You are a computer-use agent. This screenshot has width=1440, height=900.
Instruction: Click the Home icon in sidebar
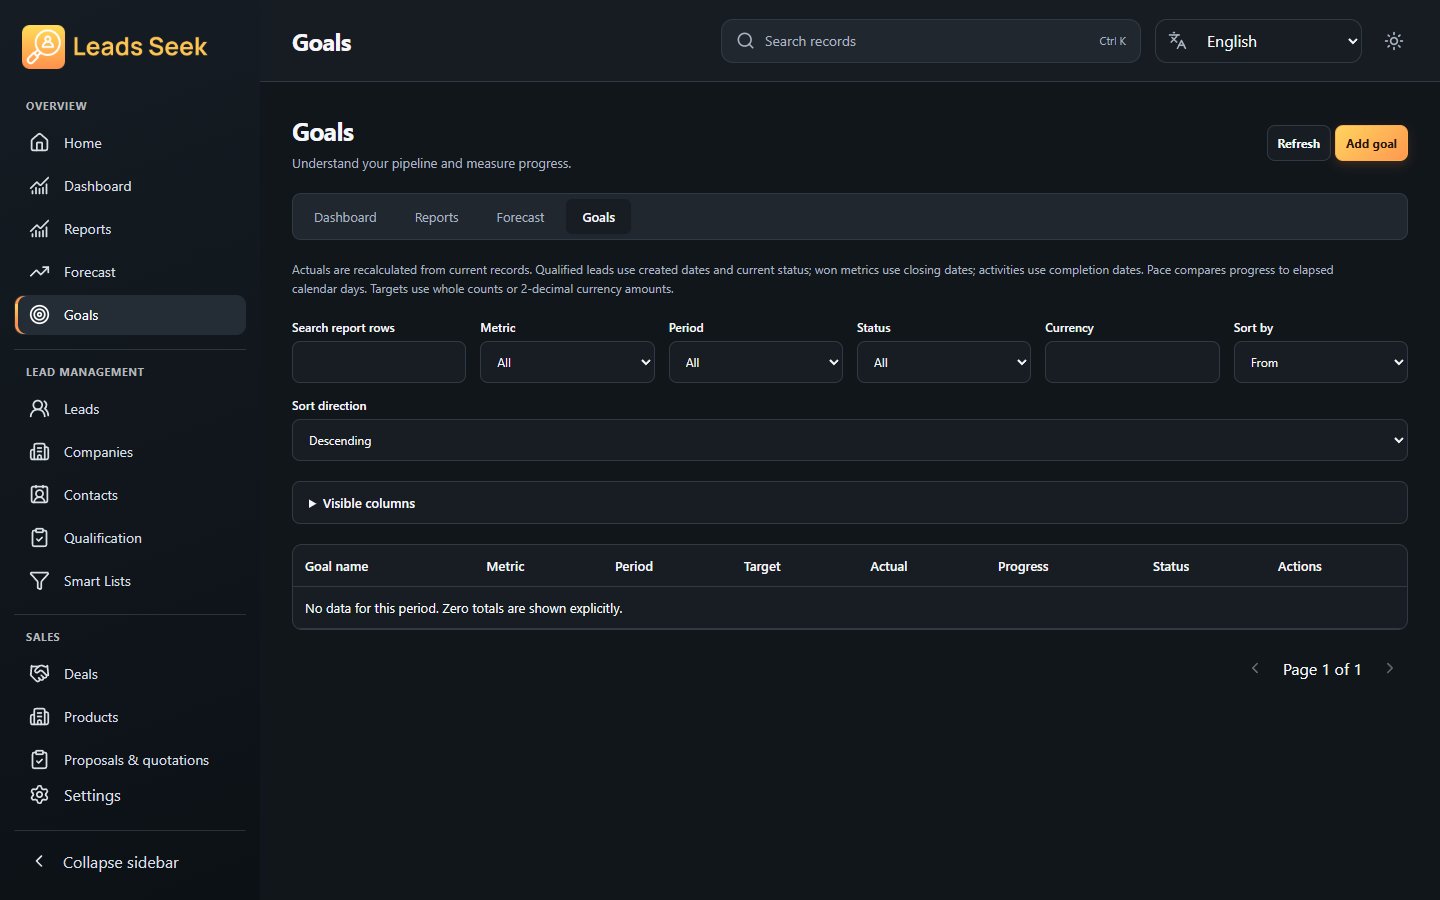pyautogui.click(x=40, y=143)
